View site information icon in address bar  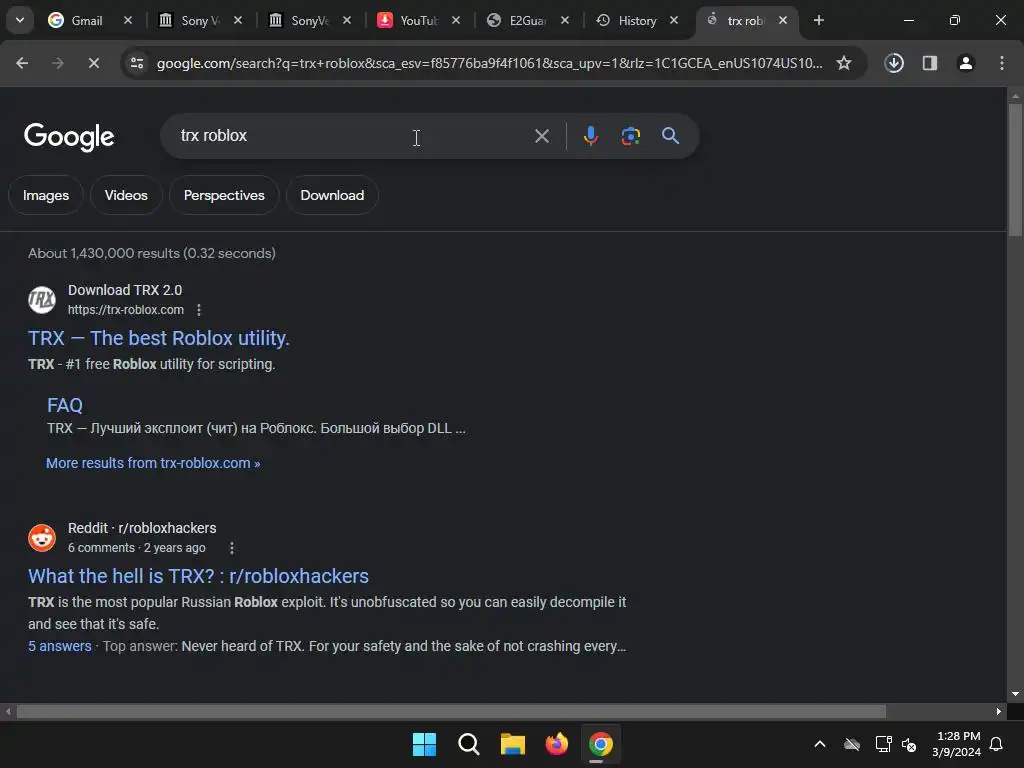point(137,63)
